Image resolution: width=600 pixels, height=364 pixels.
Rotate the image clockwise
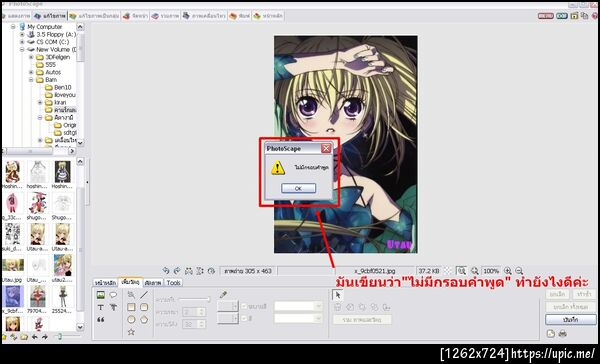[177, 271]
